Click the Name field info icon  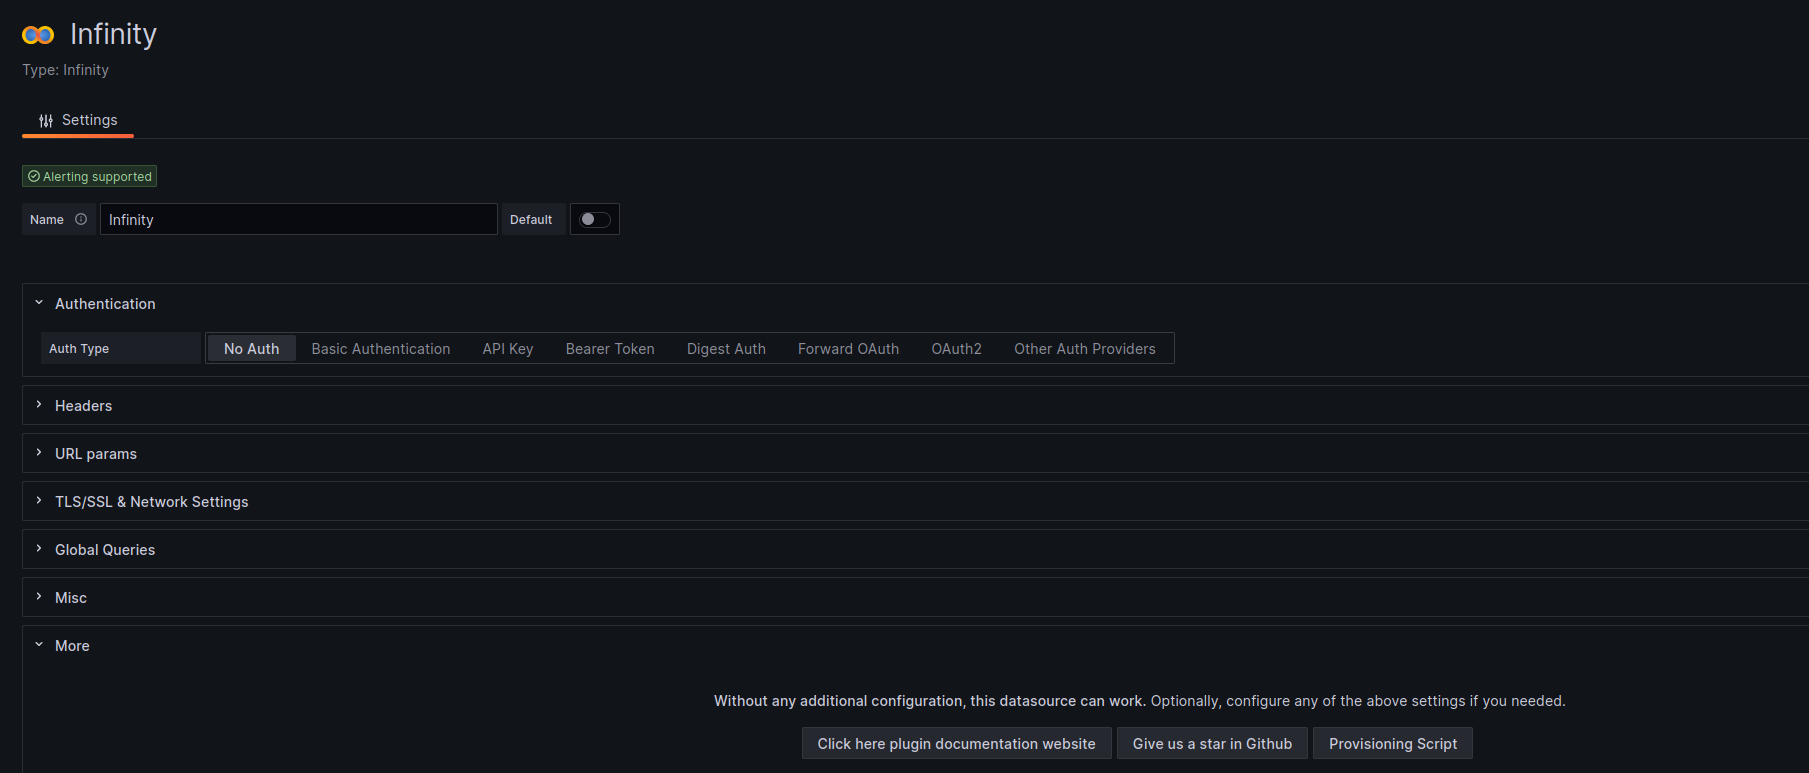coord(81,219)
